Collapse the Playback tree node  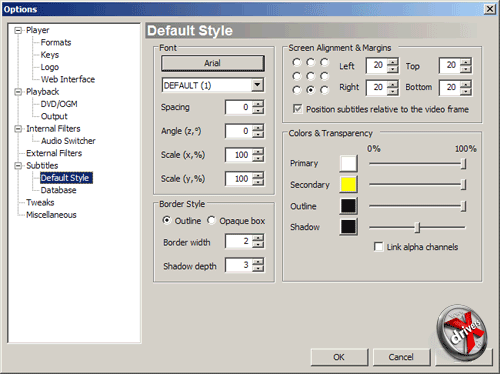tap(18, 92)
